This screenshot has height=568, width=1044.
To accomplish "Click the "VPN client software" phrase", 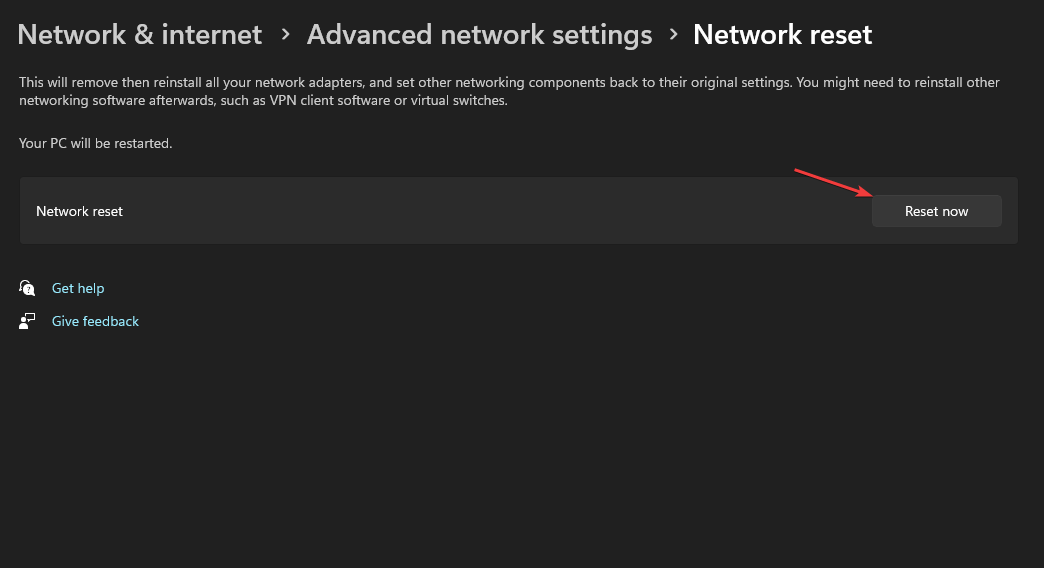I will [330, 101].
